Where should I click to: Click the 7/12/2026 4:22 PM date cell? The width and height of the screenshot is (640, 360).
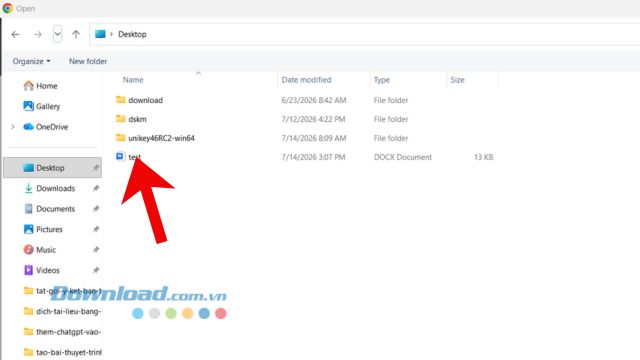(x=313, y=119)
